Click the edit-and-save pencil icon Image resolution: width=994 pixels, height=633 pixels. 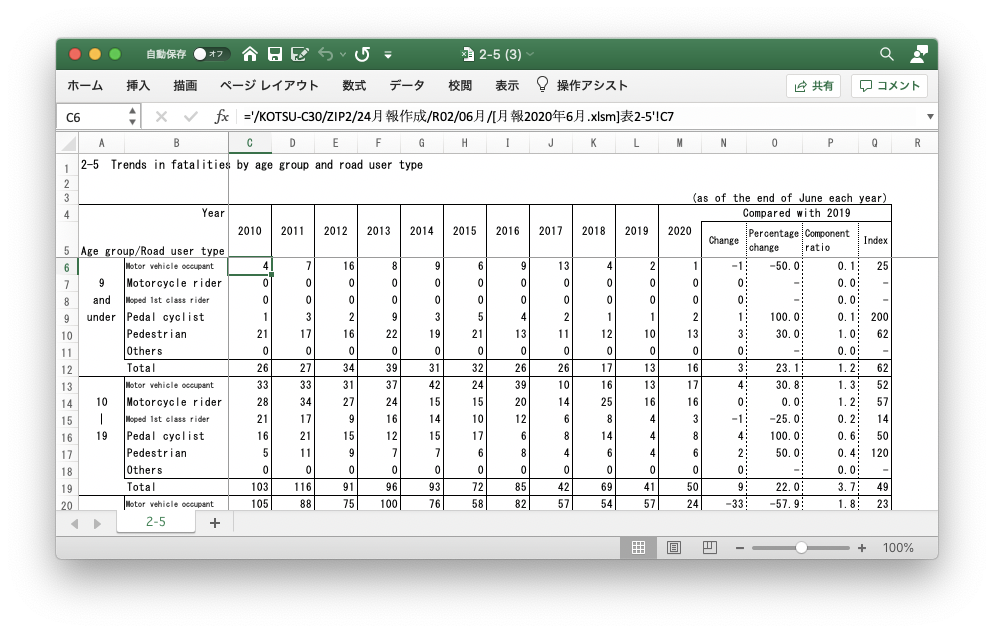coord(299,54)
